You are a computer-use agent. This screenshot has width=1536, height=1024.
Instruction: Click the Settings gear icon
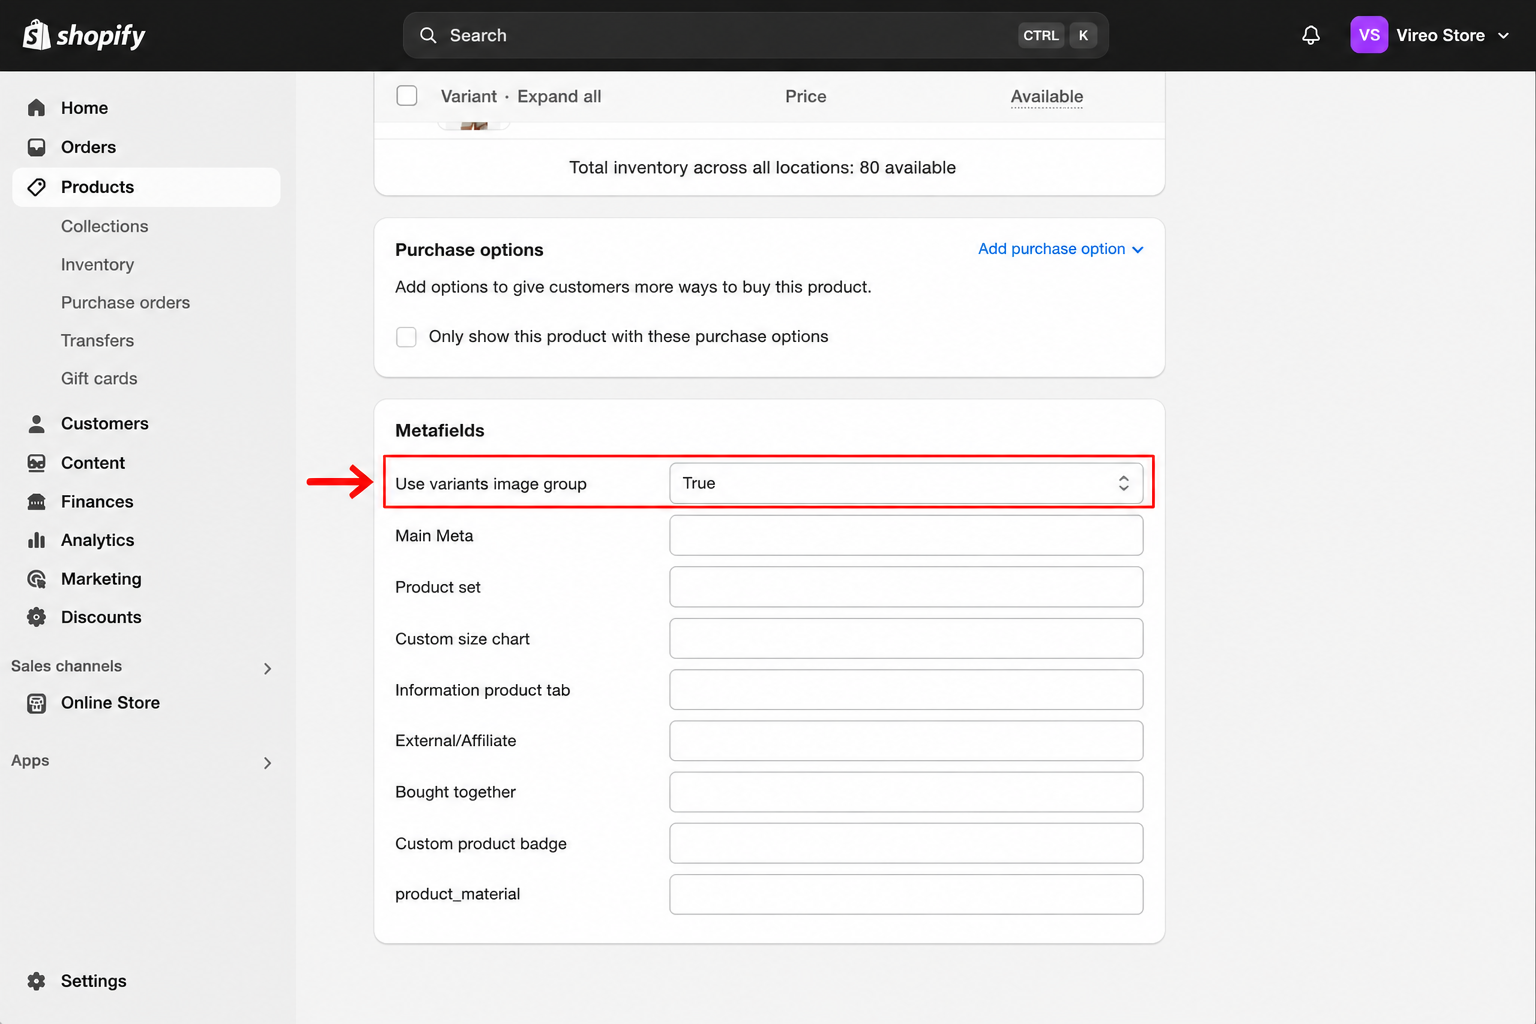pos(37,981)
